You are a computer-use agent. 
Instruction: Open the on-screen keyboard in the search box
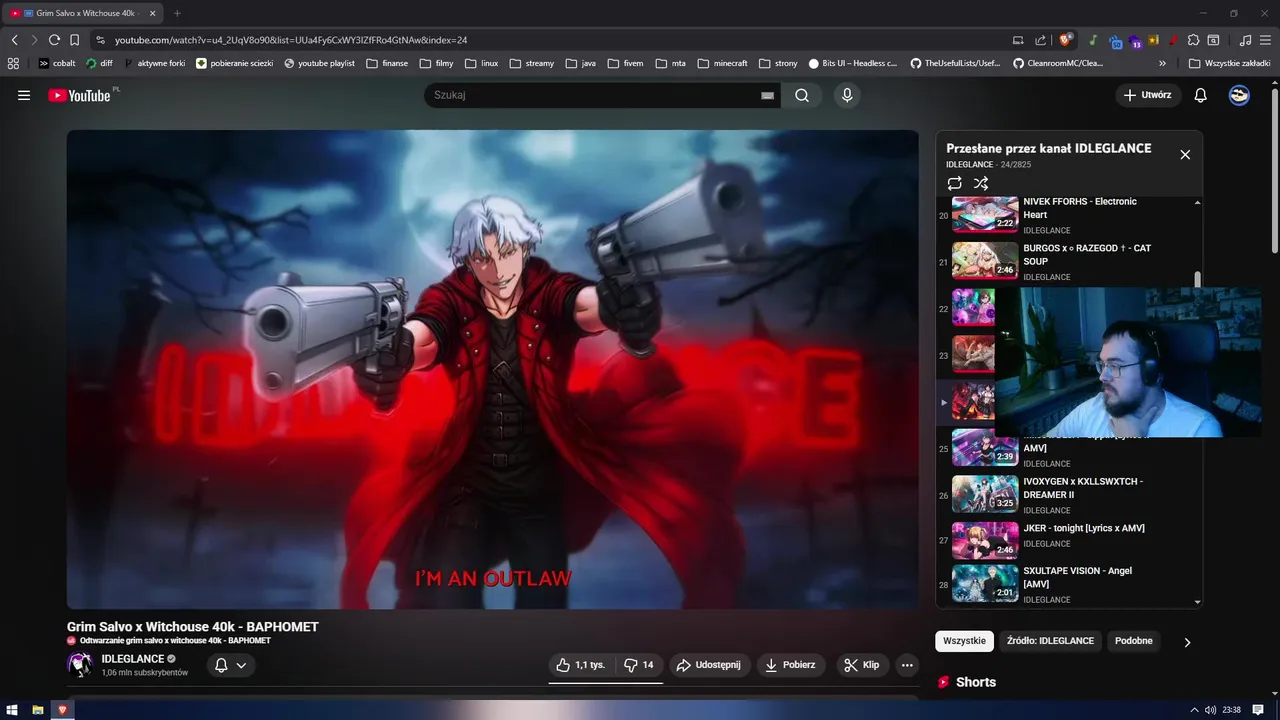pos(767,95)
